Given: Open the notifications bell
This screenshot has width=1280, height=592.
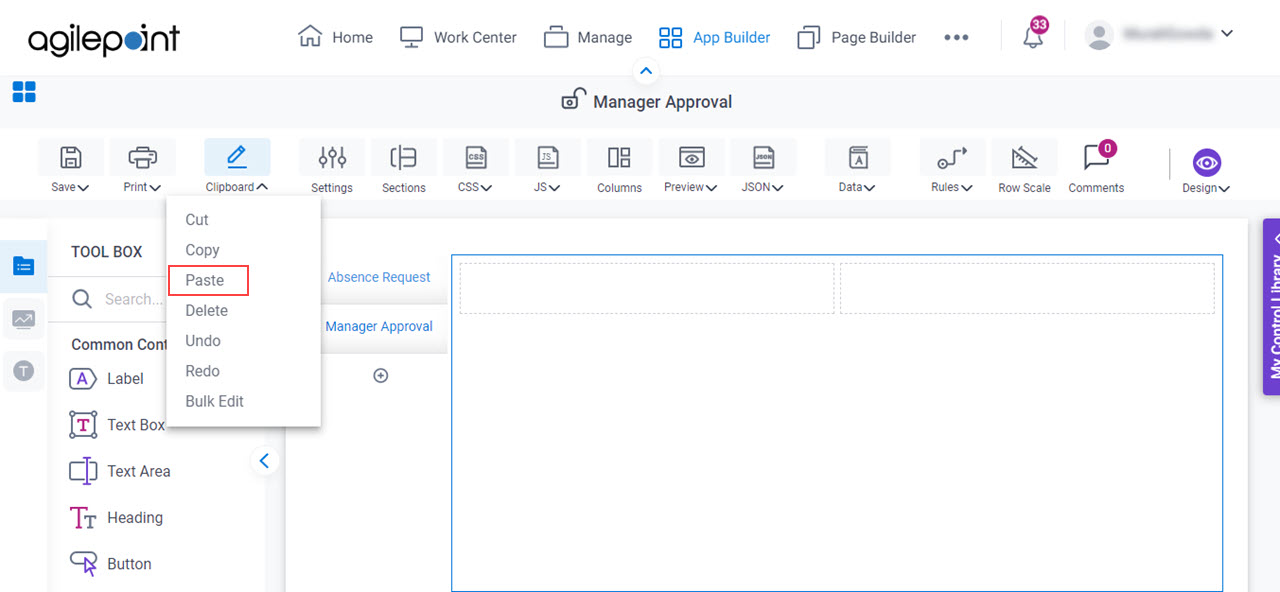Looking at the screenshot, I should [x=1033, y=37].
